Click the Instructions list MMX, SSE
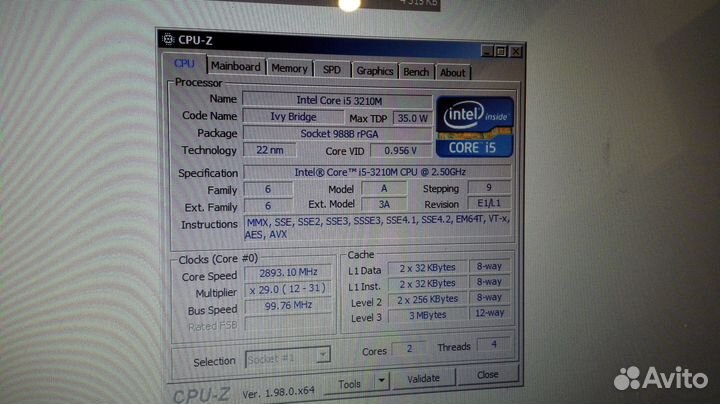Screen dimensions: 720x404 coord(377,227)
